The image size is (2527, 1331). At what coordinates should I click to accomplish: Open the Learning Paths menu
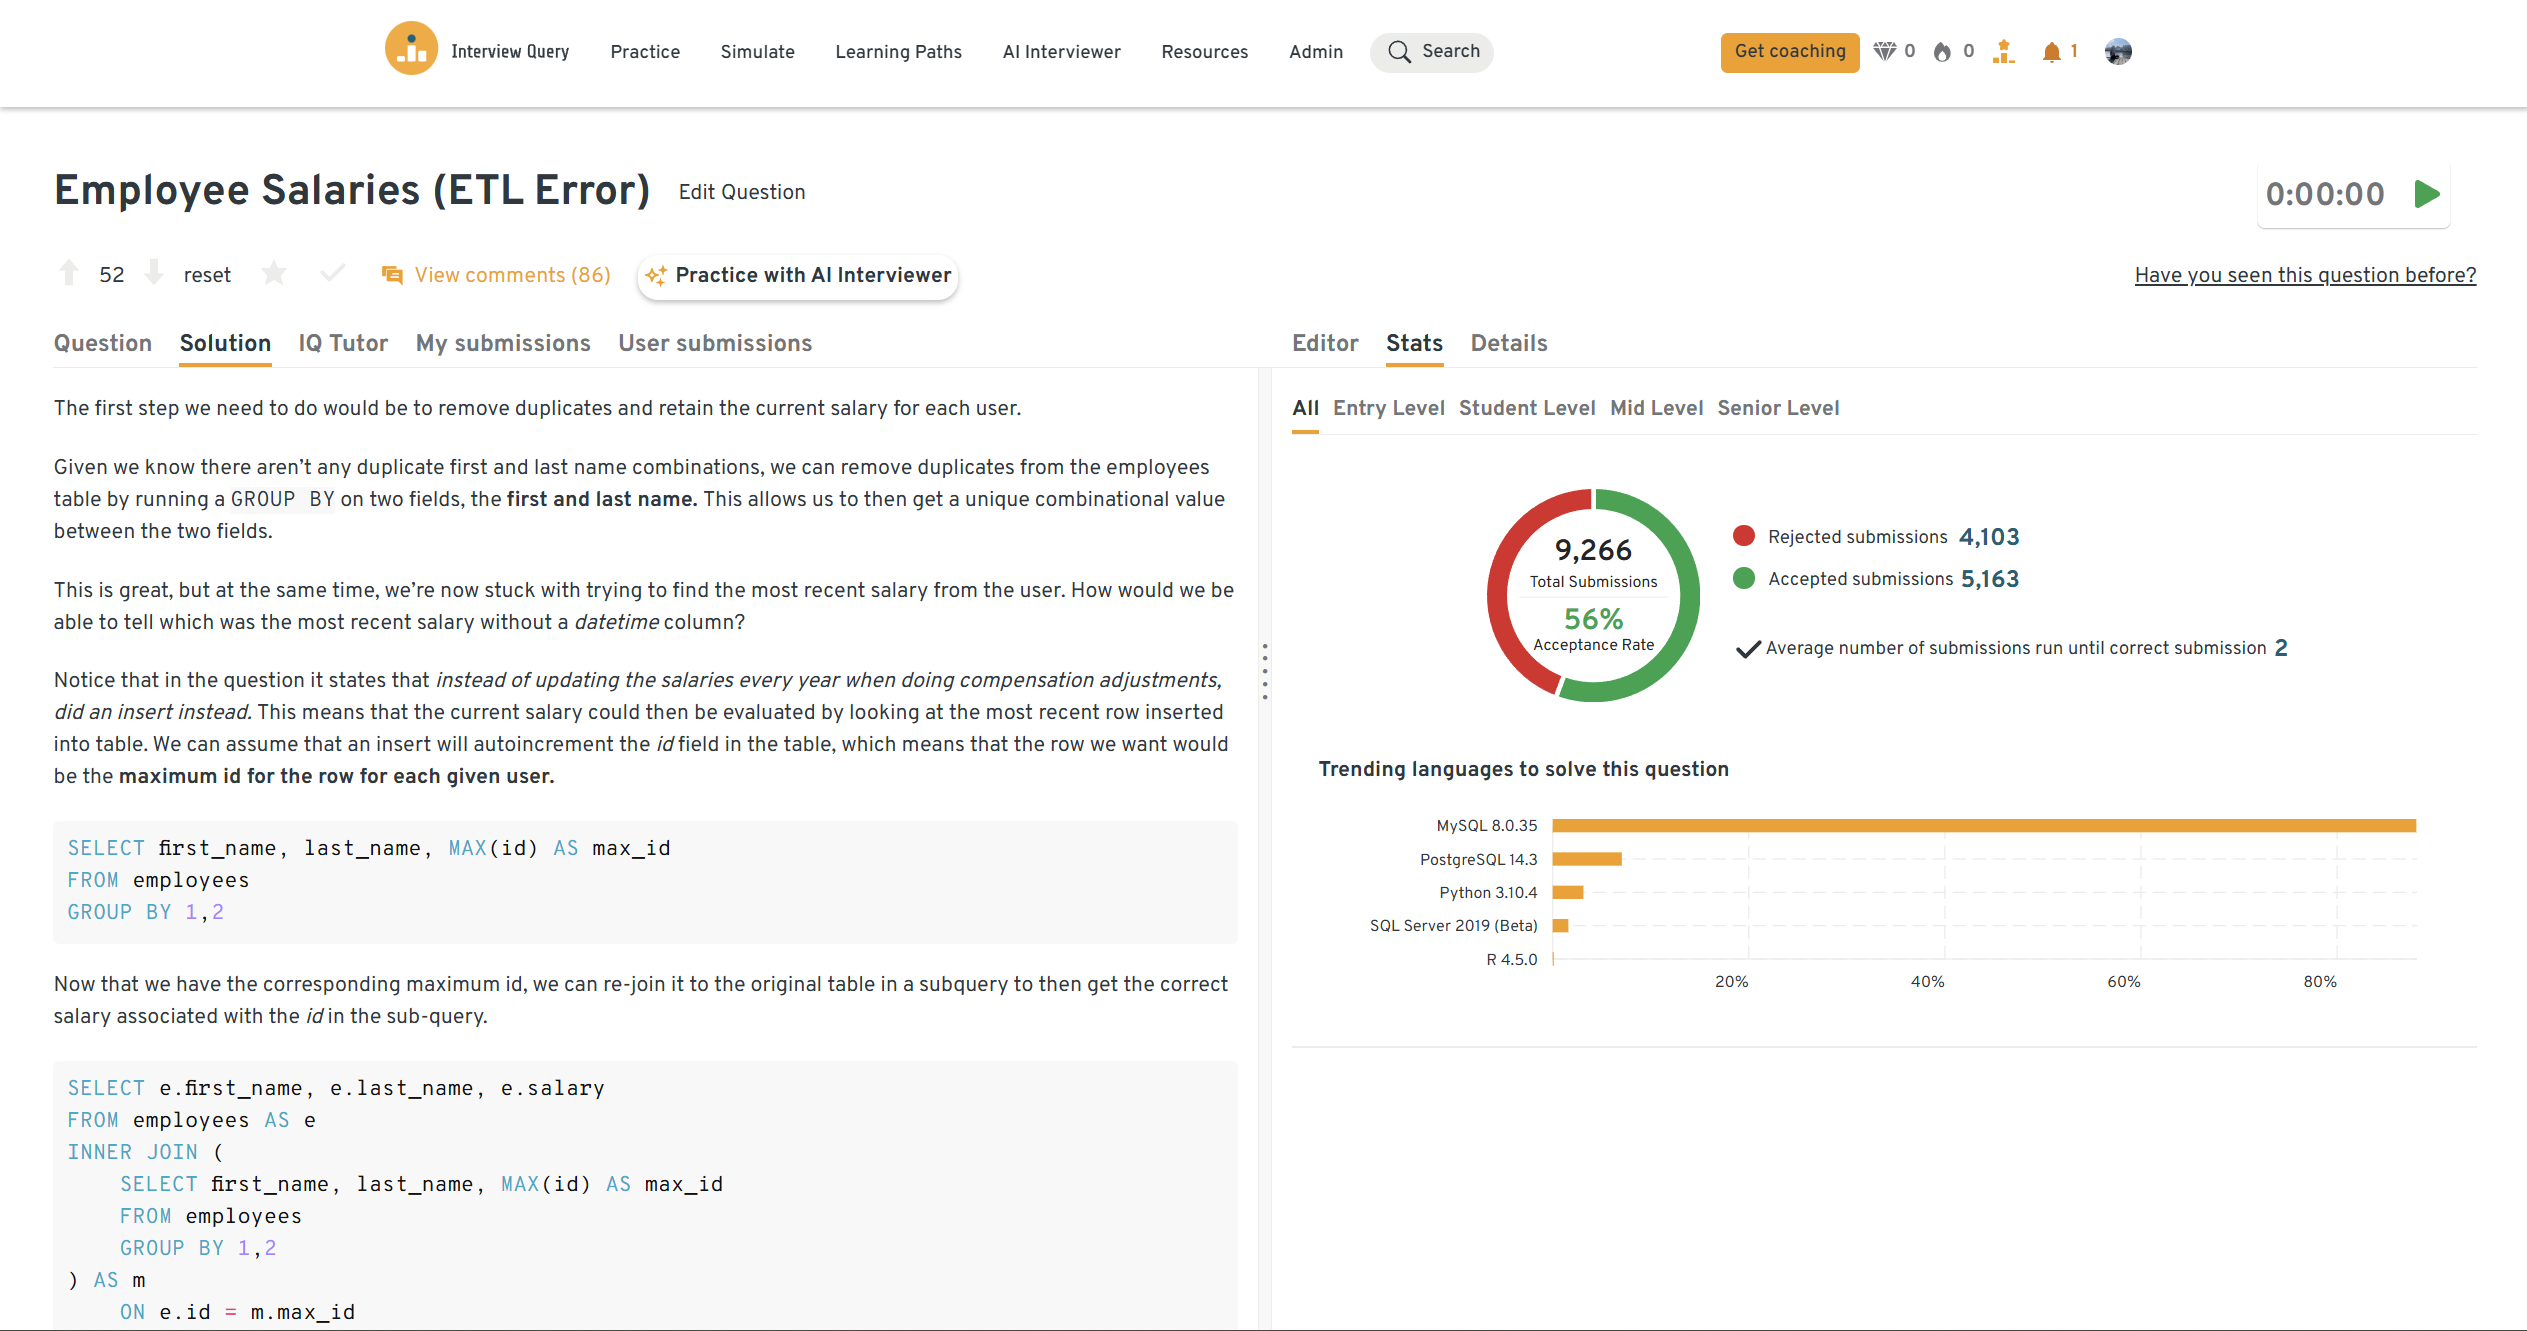point(898,52)
